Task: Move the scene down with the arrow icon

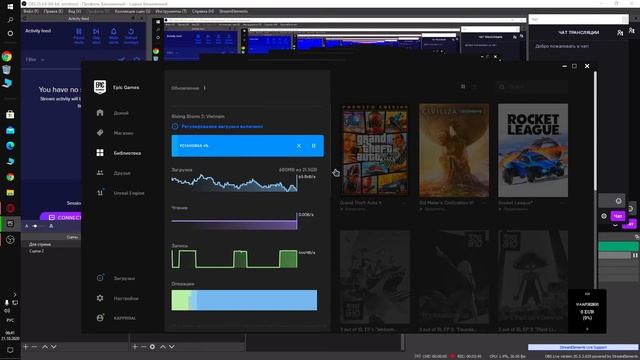Action: point(53,347)
